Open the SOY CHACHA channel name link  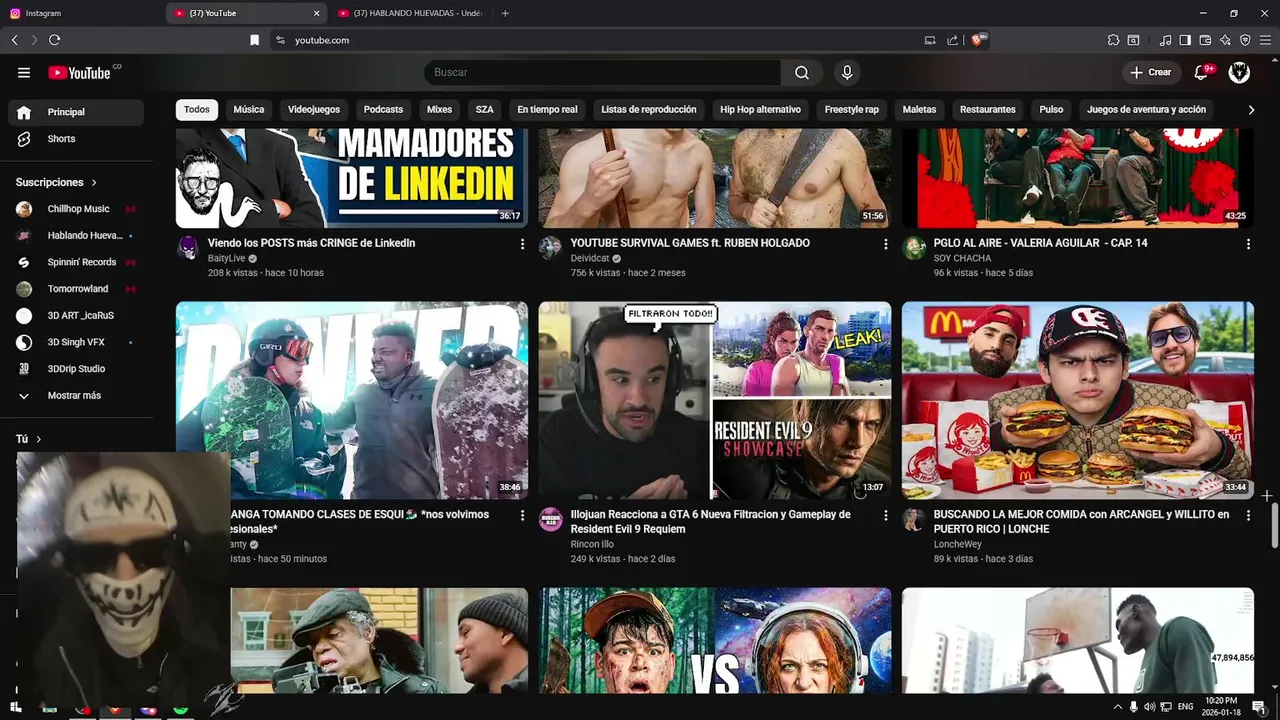pos(962,258)
